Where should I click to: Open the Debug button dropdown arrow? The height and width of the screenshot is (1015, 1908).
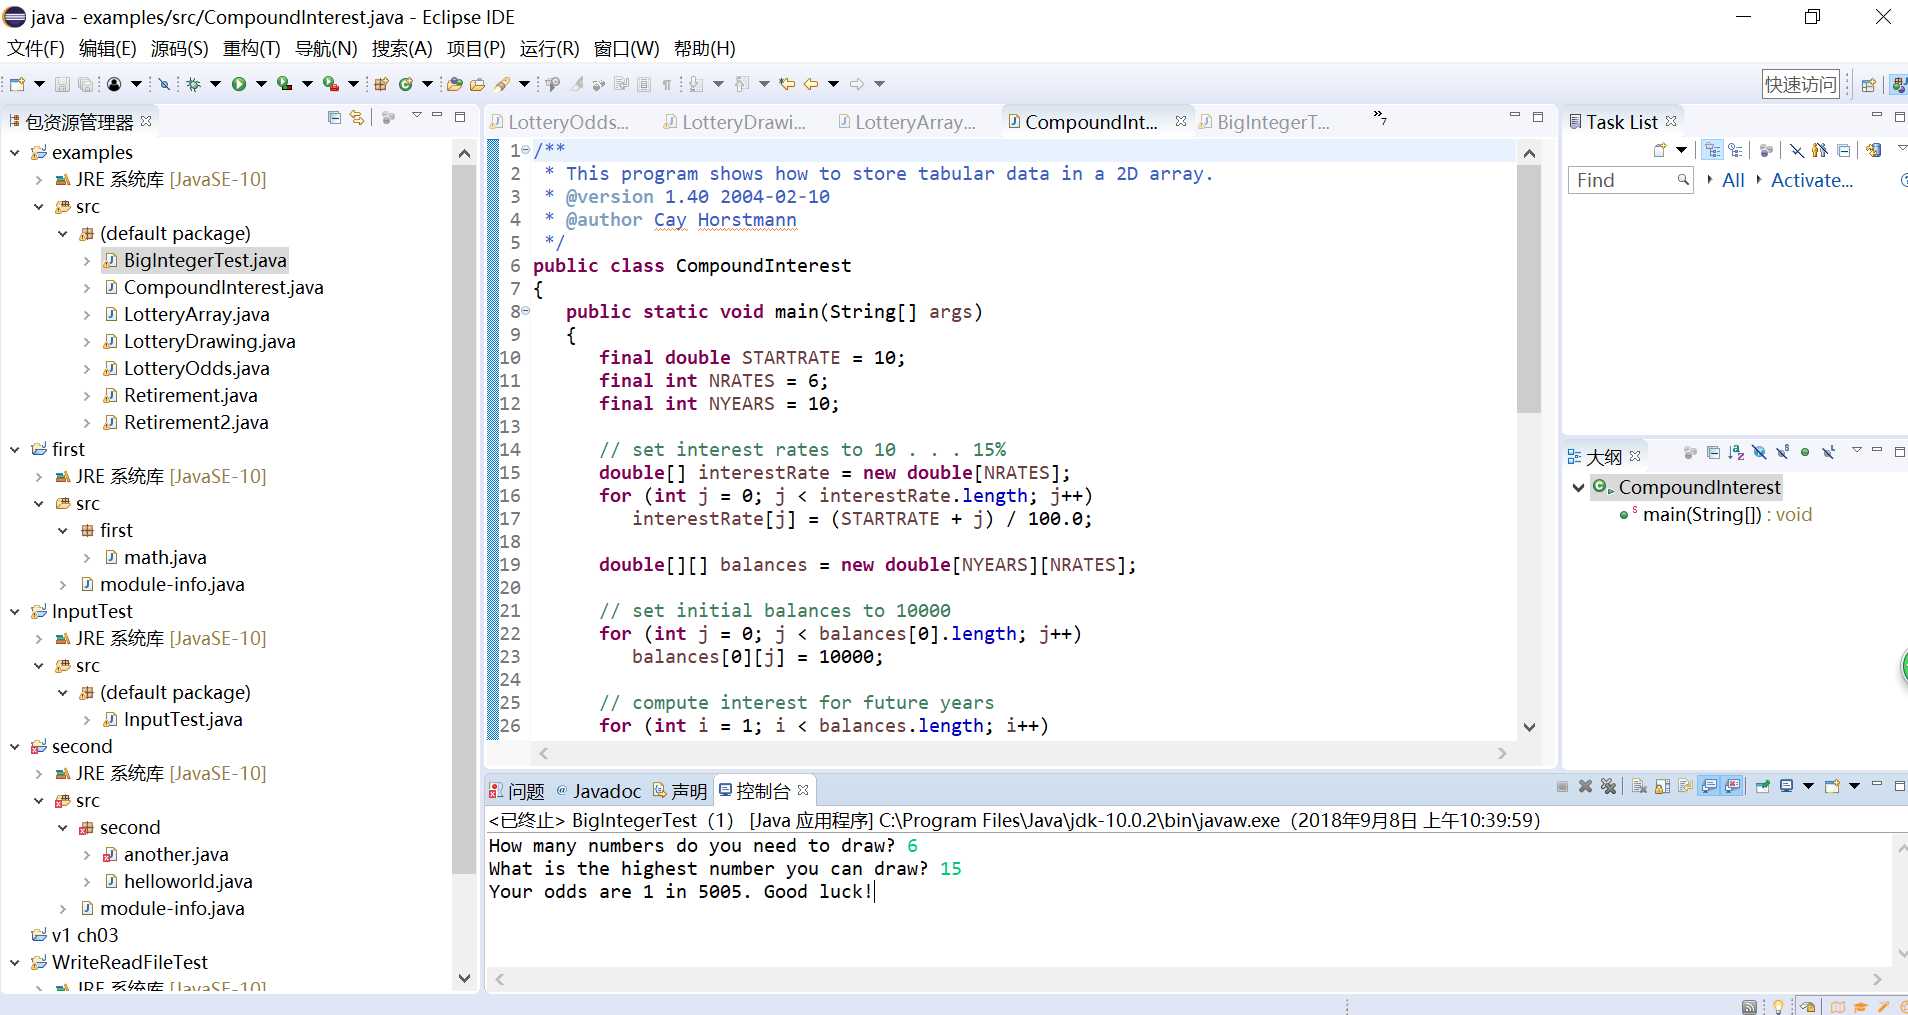click(215, 84)
